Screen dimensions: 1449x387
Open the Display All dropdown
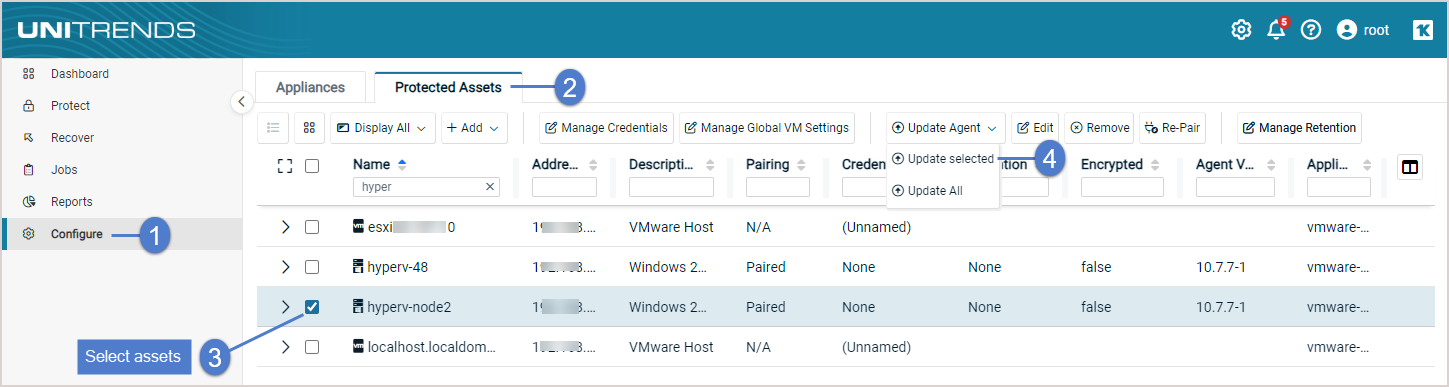383,128
